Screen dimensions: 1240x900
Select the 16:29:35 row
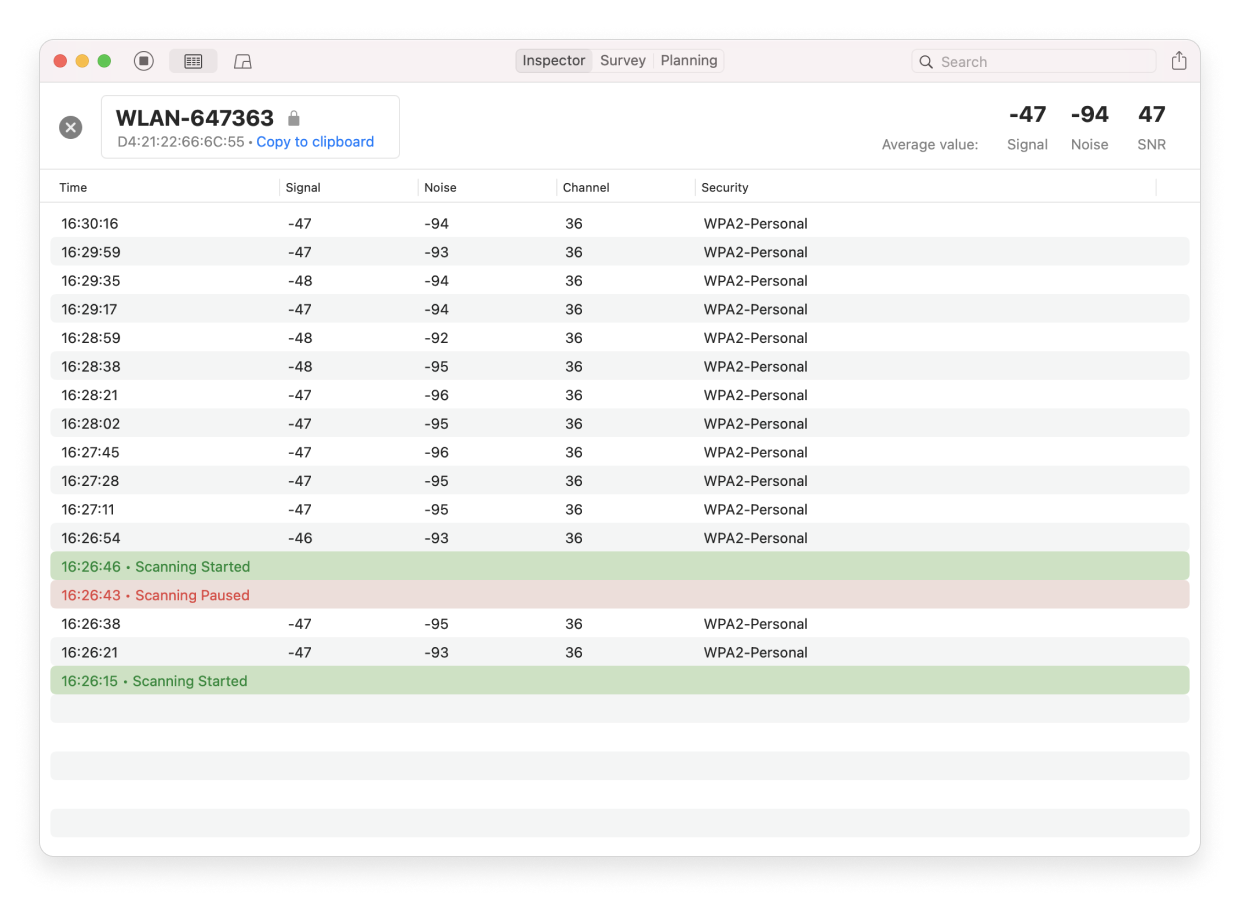tap(620, 281)
